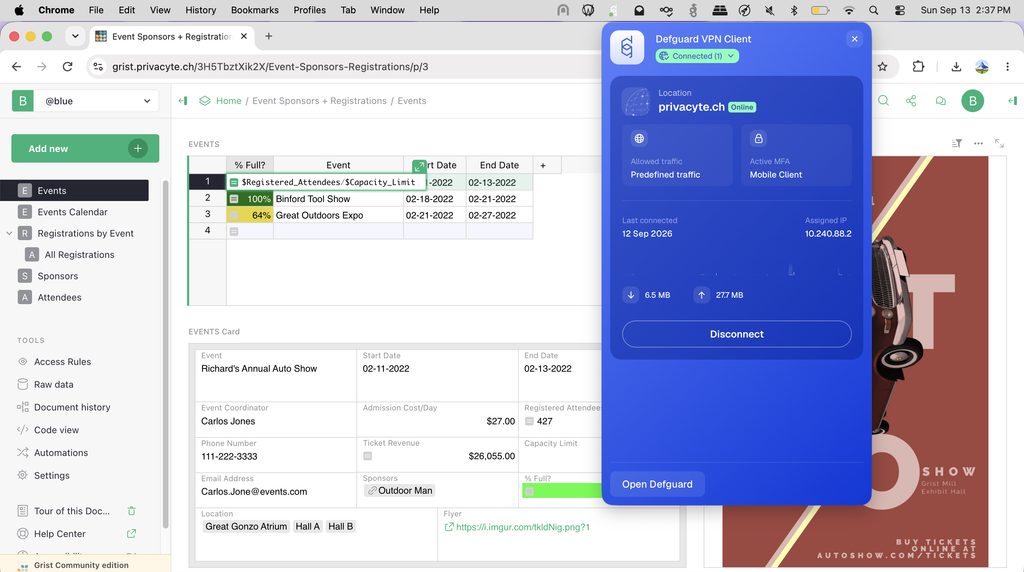Screen dimensions: 1024x572
Task: Select the Events page in sidebar
Action: coord(74,191)
